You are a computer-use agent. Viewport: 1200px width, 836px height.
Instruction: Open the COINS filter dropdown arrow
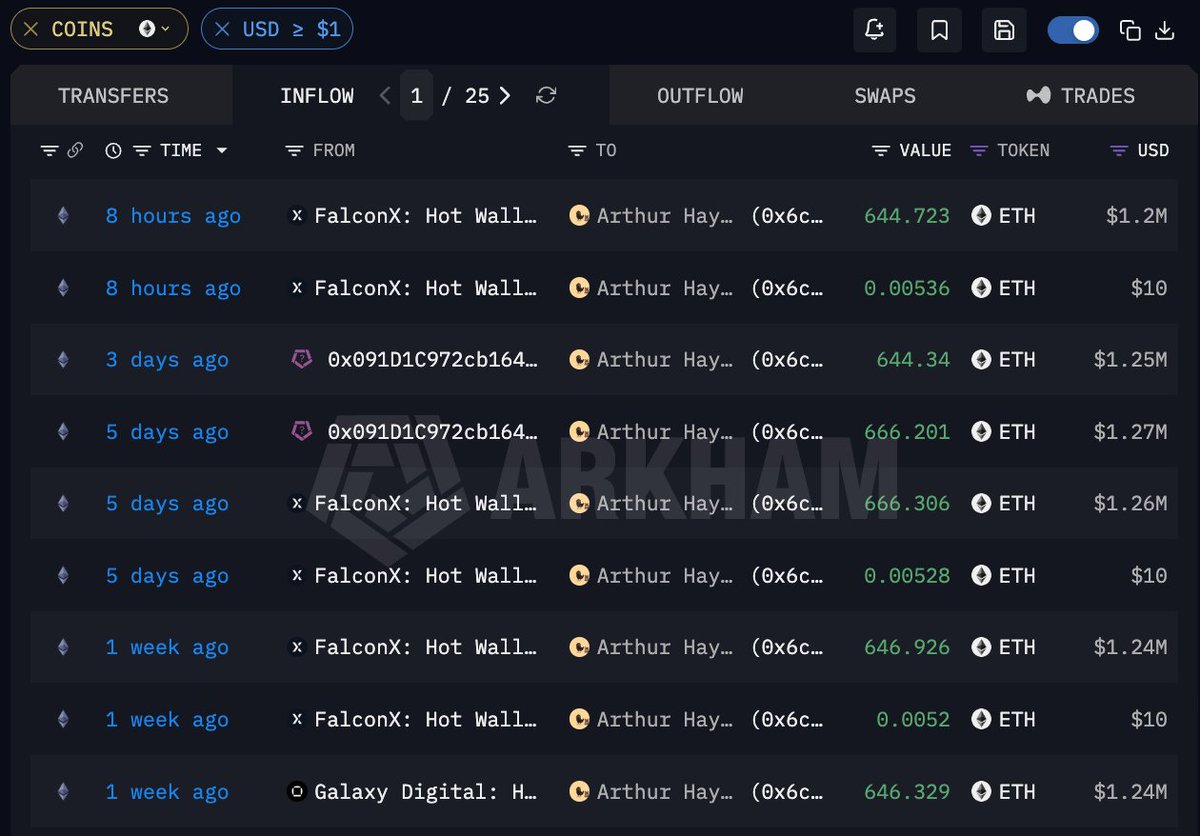[165, 29]
